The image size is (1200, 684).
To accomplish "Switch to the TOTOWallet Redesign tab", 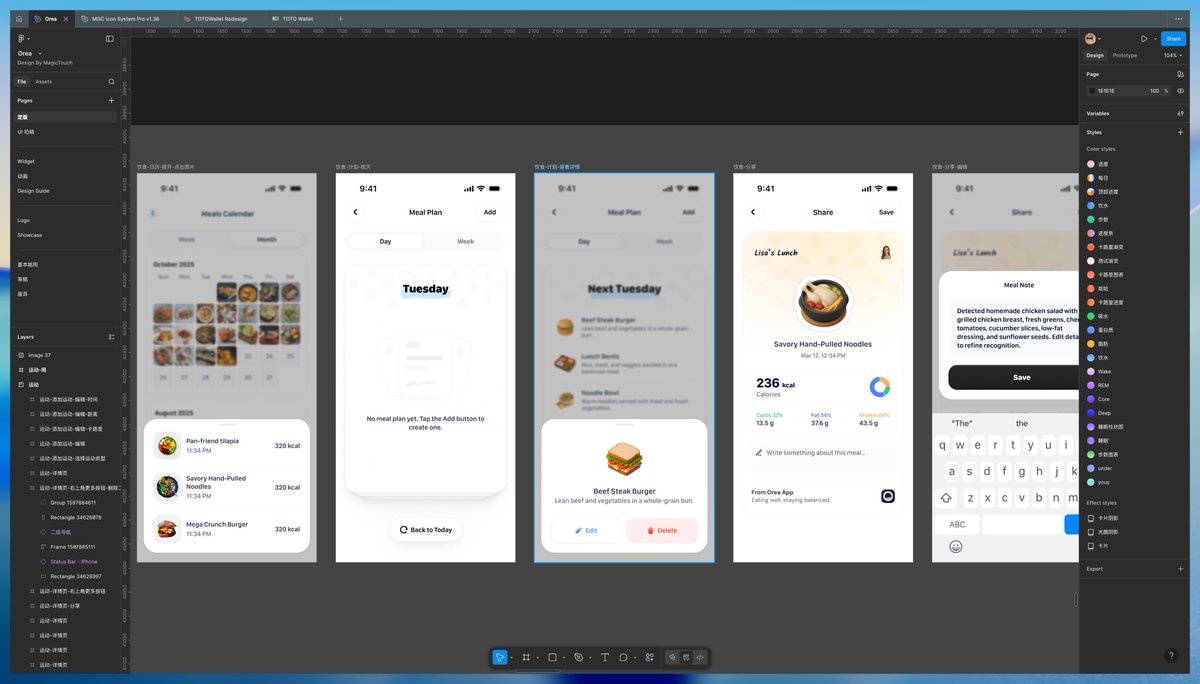I will coord(221,19).
